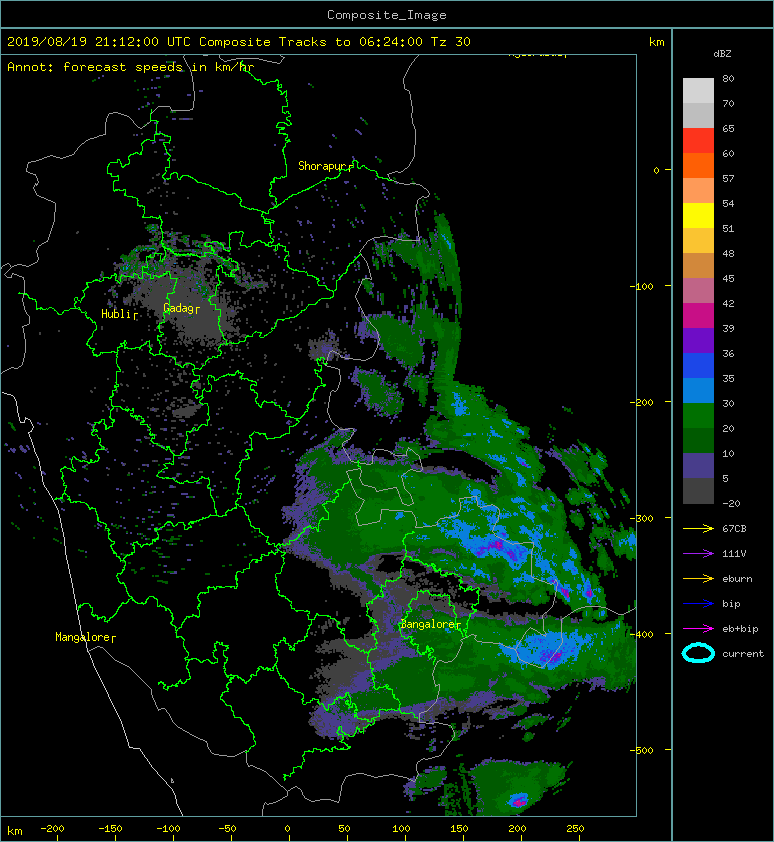
Task: Select the magenta 39–42 dBZ band
Action: (698, 315)
